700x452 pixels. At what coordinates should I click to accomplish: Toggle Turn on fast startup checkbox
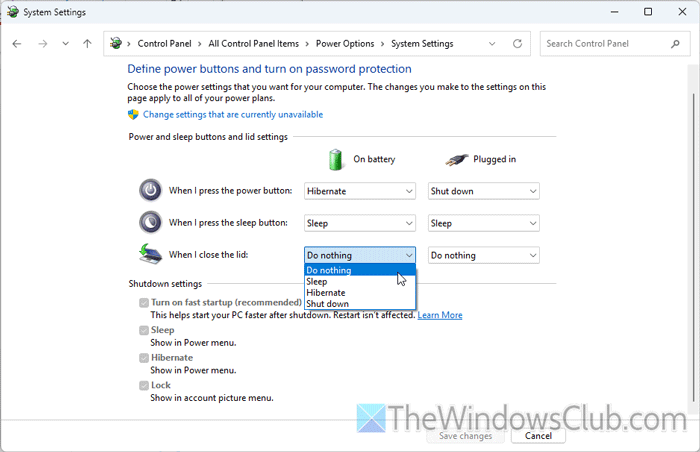point(144,303)
